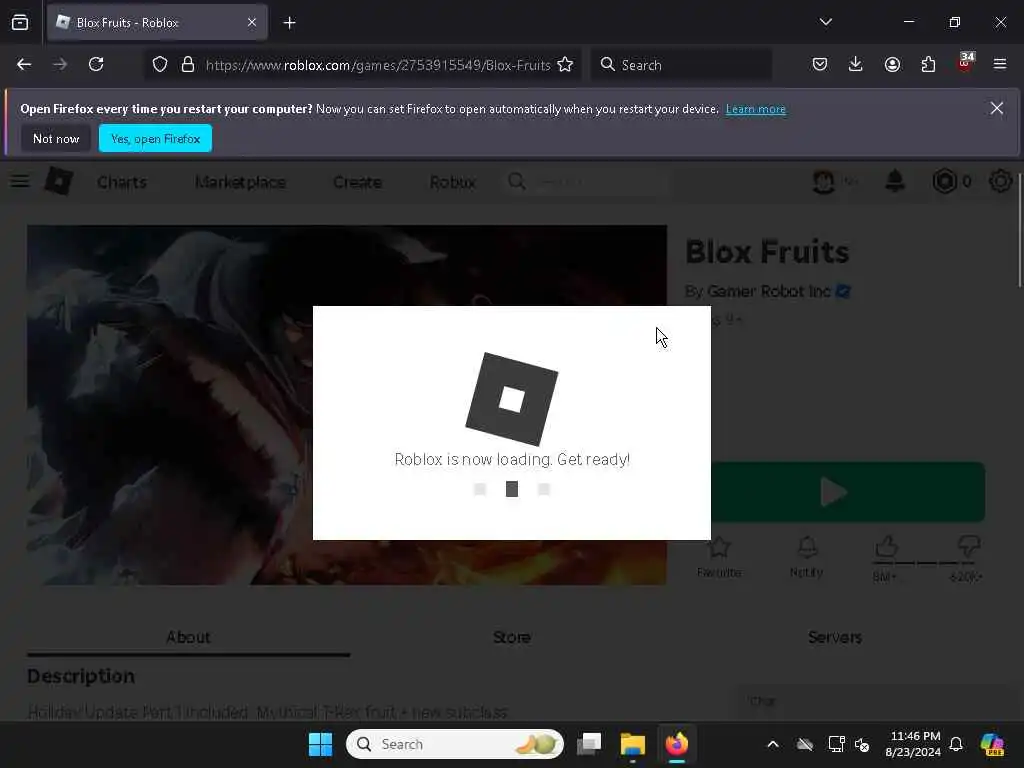
Task: Open Task View on the taskbar
Action: pyautogui.click(x=588, y=744)
